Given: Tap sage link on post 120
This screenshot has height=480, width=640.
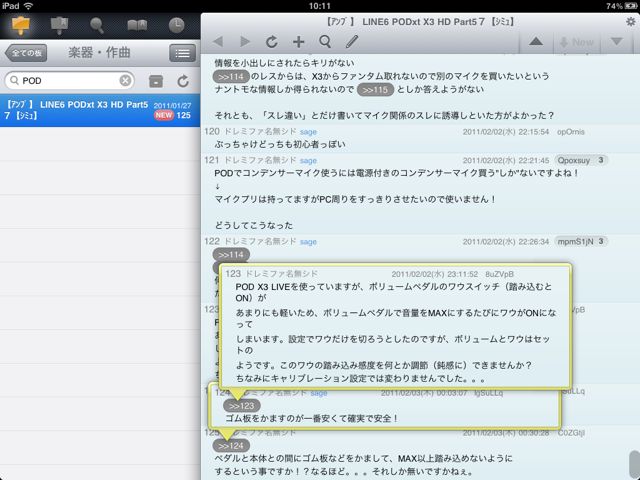Looking at the screenshot, I should [308, 132].
